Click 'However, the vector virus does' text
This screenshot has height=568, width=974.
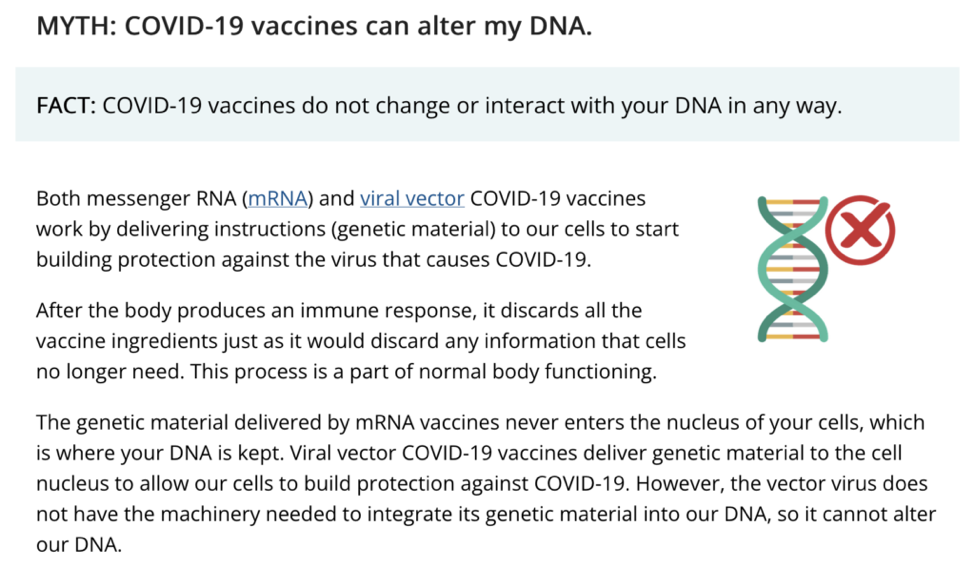[x=781, y=483]
